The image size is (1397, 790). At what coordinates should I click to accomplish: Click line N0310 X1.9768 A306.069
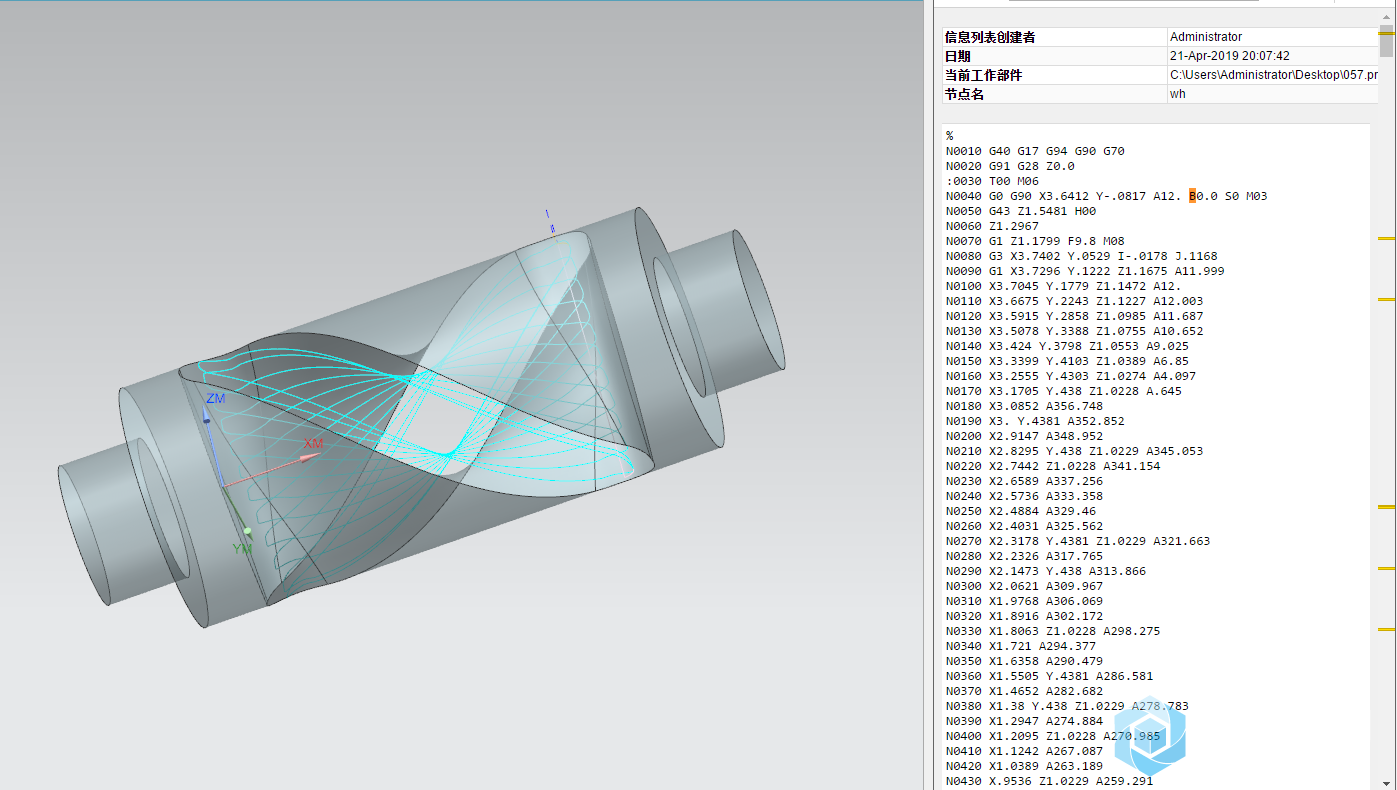pyautogui.click(x=1025, y=601)
